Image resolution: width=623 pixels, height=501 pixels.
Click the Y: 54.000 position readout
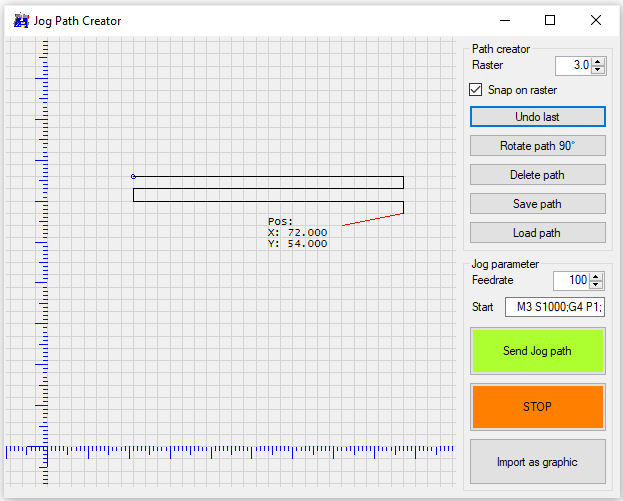pyautogui.click(x=298, y=244)
